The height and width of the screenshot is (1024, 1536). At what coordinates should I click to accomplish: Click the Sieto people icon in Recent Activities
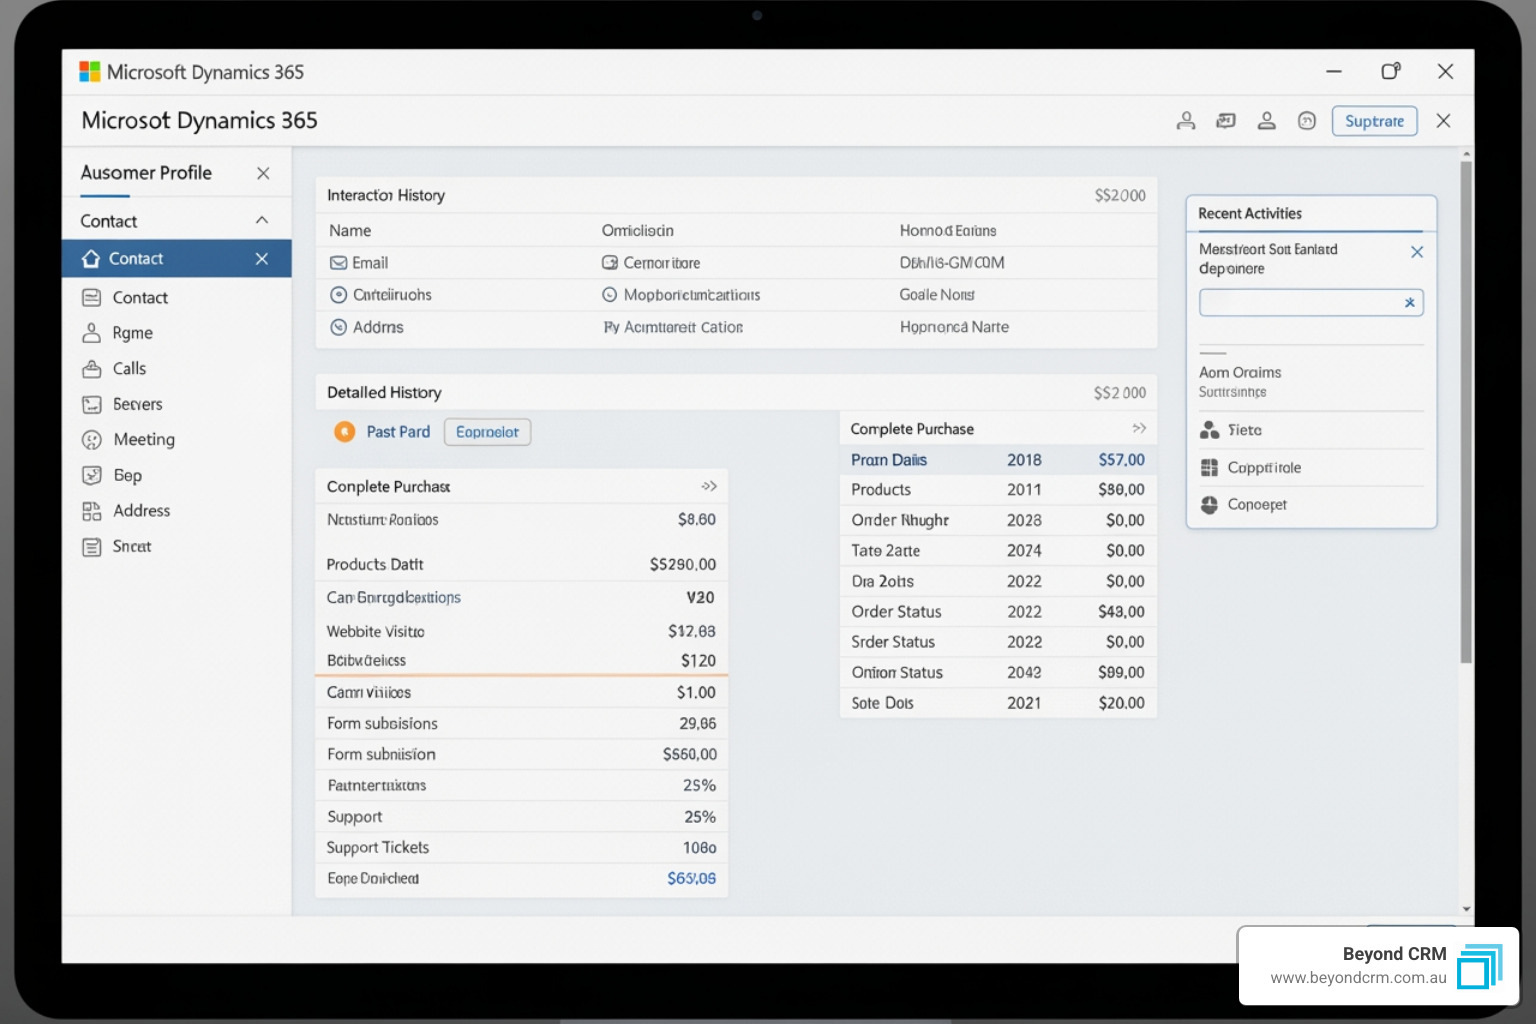(x=1210, y=430)
